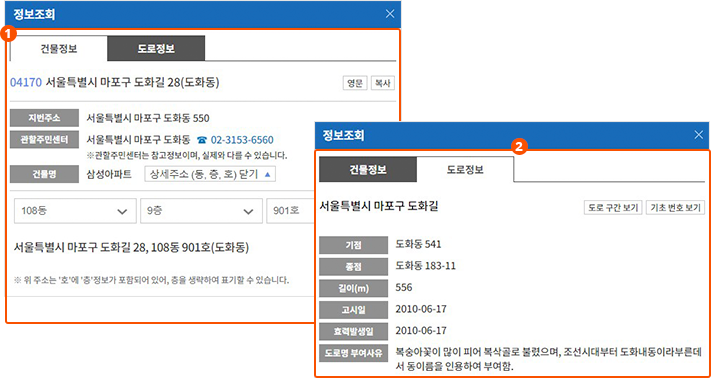The image size is (711, 378).
Task: Switch to 건물정보 tab in front window
Action: [367, 170]
